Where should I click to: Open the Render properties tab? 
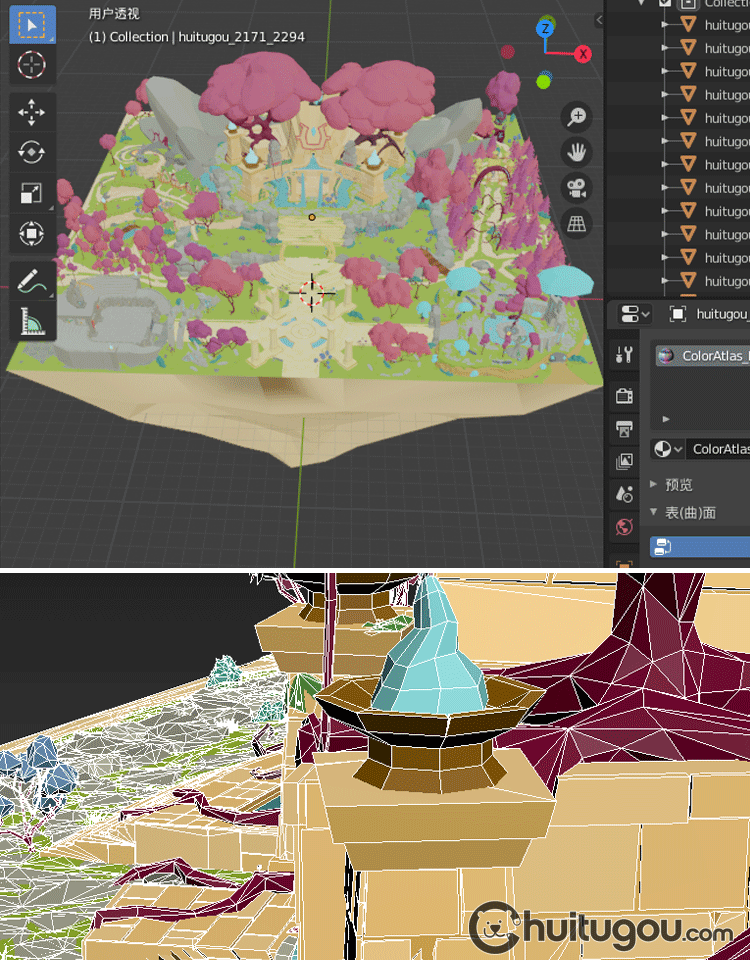625,396
